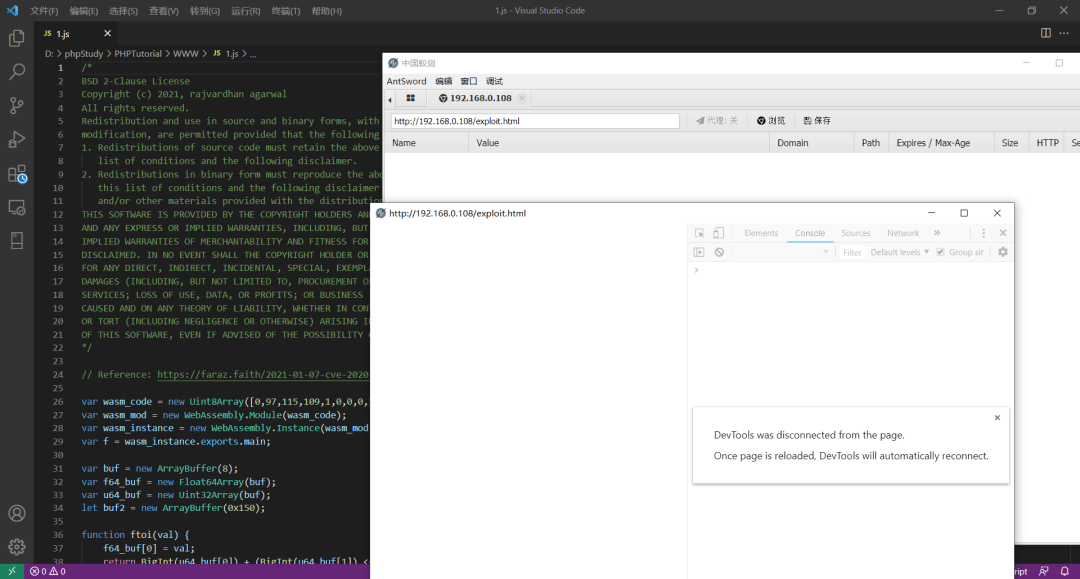Screen dimensions: 1080x579
Task: Click the 浏览 browse button in AntSword
Action: (x=771, y=120)
